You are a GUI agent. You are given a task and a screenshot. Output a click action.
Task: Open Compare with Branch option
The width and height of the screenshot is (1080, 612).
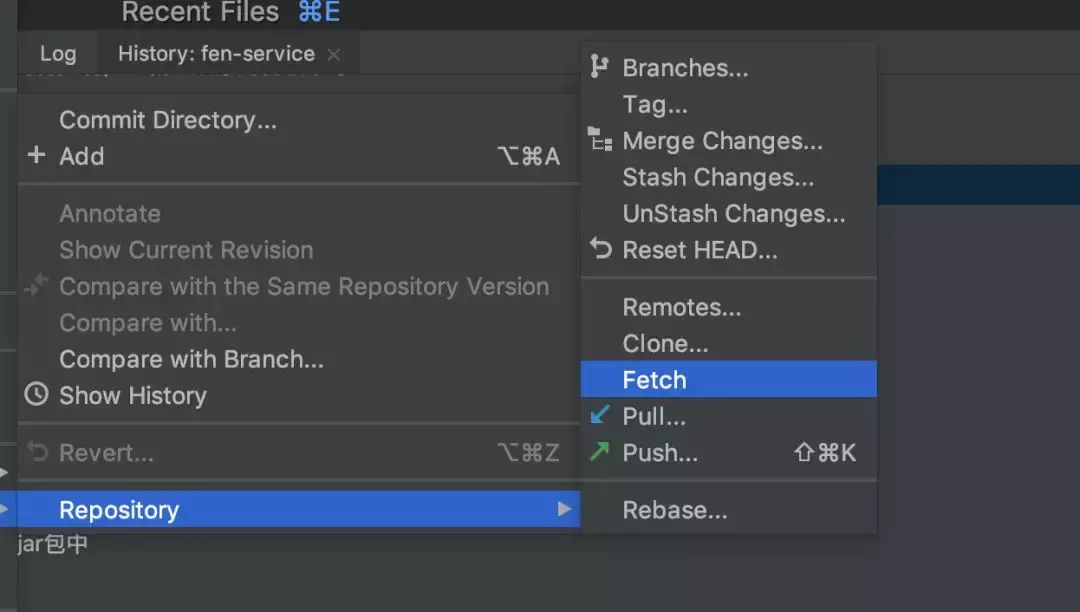[x=191, y=359]
